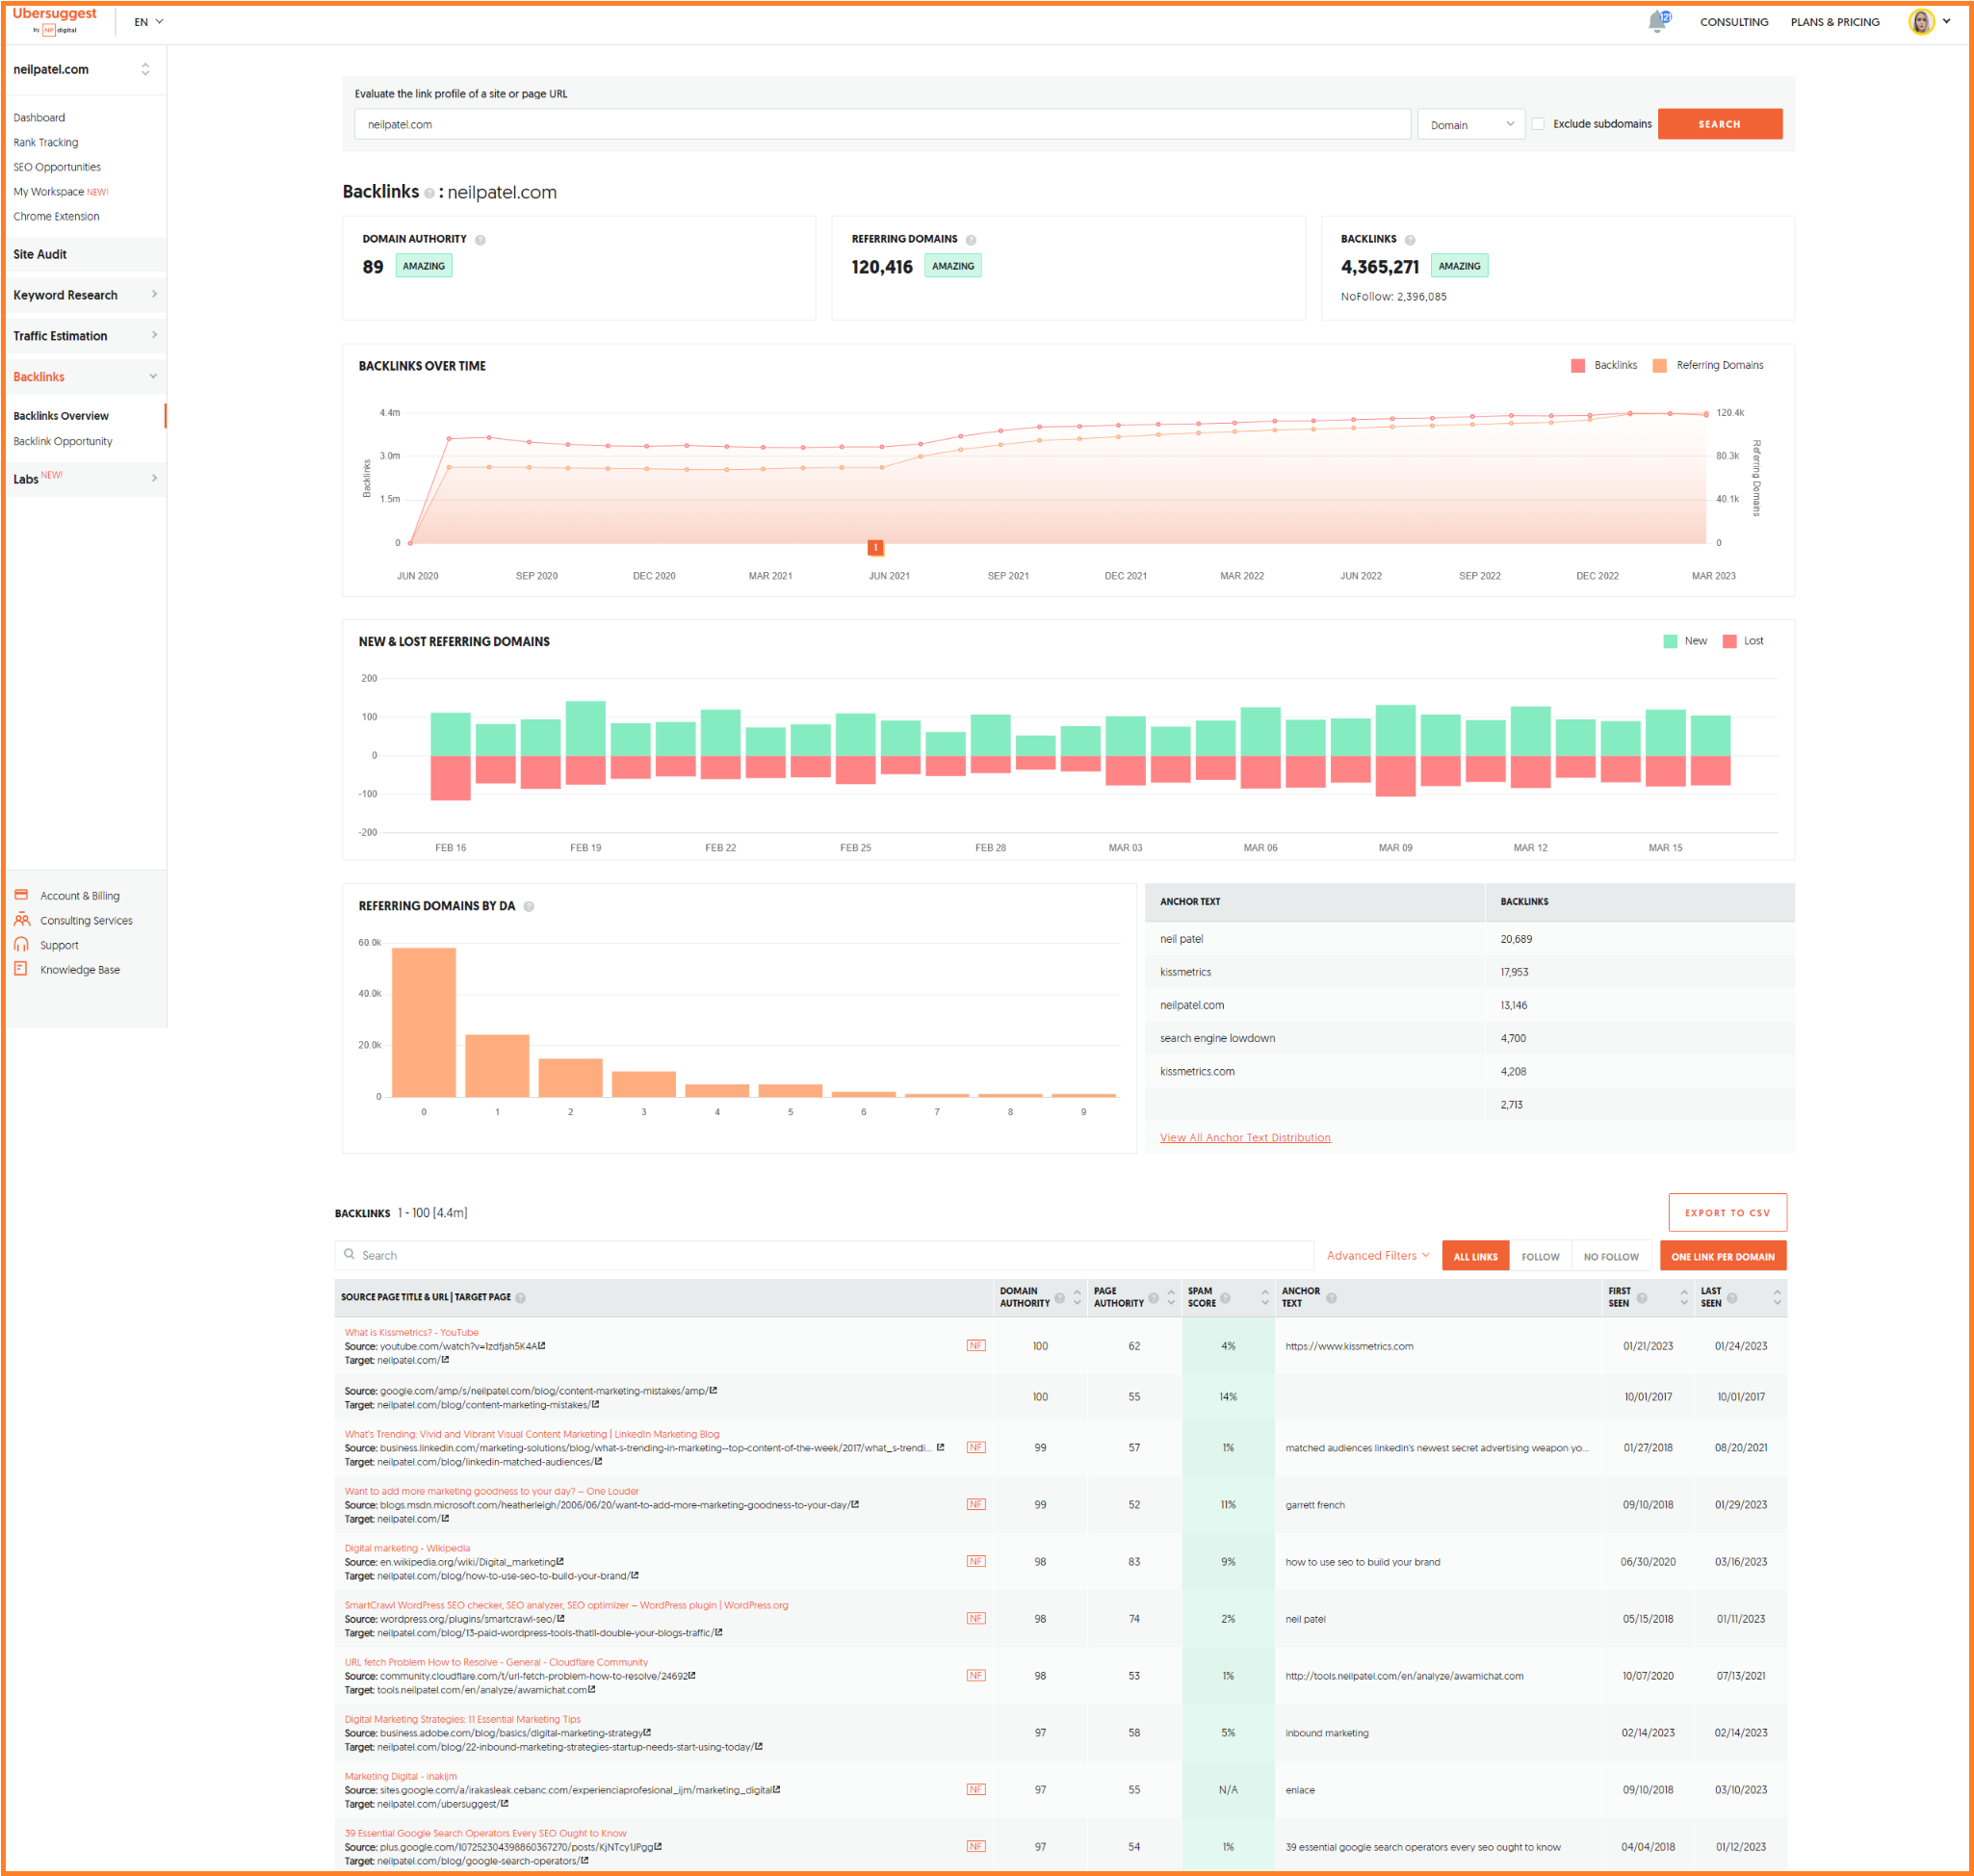Click the Domain Authority help icon
The width and height of the screenshot is (1974, 1876).
(x=480, y=240)
